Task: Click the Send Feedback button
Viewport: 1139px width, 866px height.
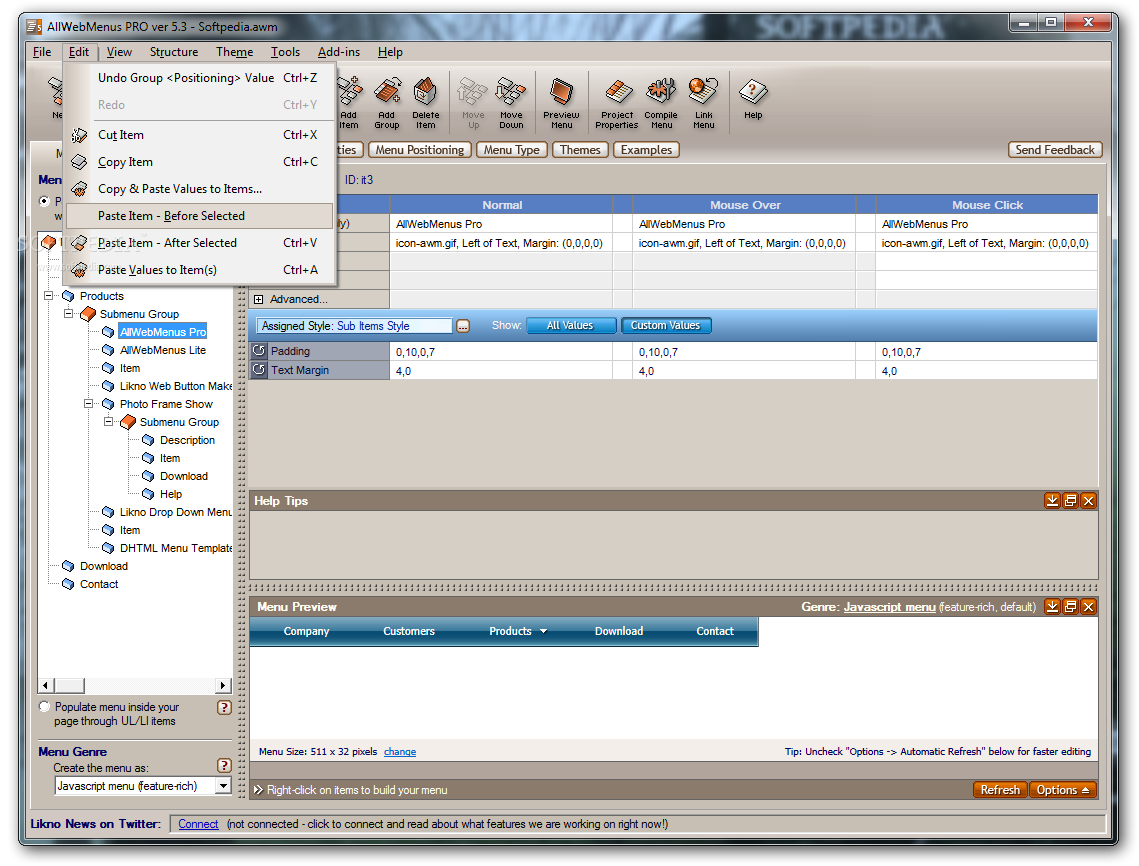Action: (1055, 150)
